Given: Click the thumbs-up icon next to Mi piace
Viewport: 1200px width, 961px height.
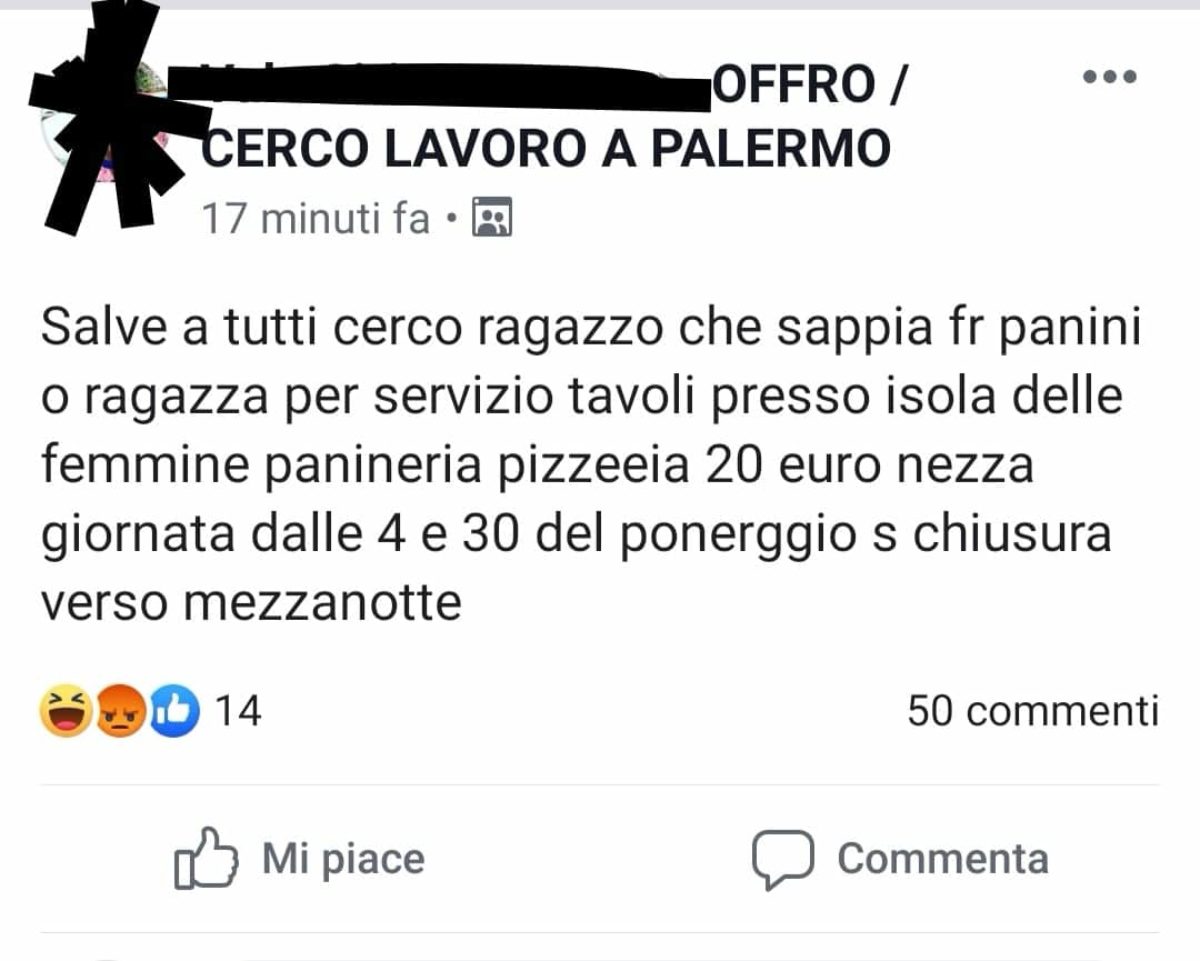Looking at the screenshot, I should coord(205,858).
